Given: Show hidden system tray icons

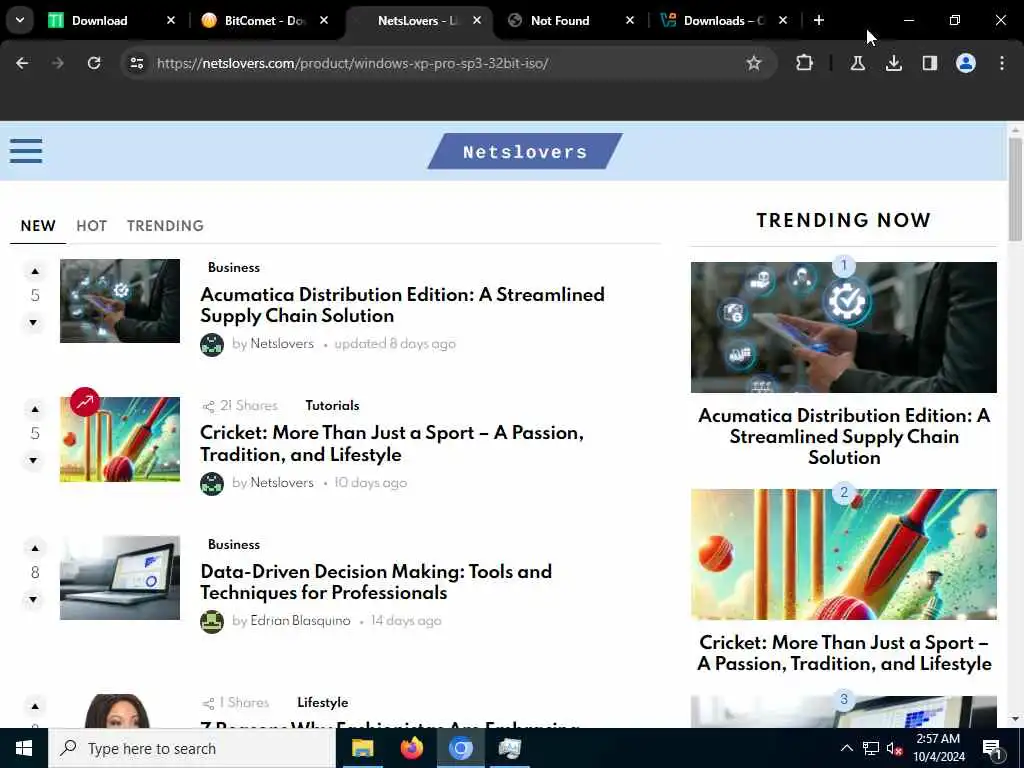Looking at the screenshot, I should [x=846, y=748].
